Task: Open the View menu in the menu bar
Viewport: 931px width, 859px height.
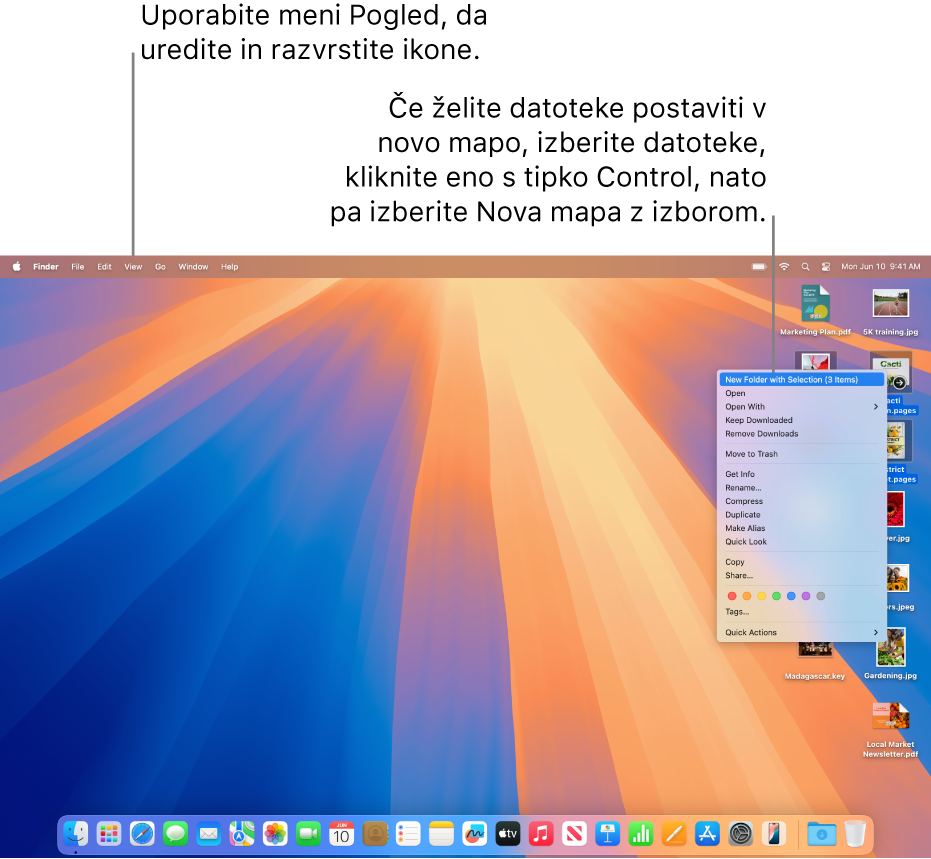Action: (x=133, y=267)
